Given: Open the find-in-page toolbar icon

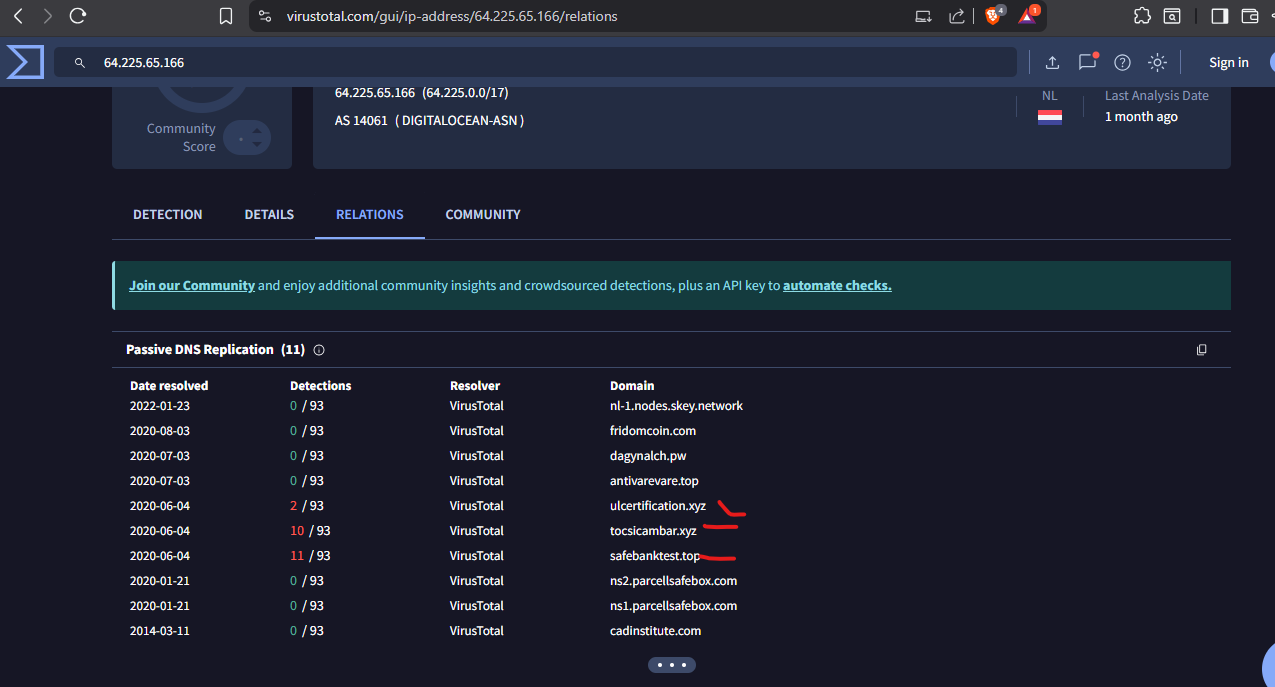Looking at the screenshot, I should [x=1171, y=16].
